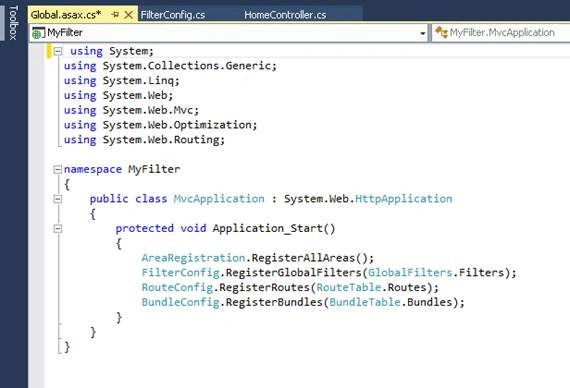Open the MyFilter.MvcApplication type dropdown

coord(502,33)
